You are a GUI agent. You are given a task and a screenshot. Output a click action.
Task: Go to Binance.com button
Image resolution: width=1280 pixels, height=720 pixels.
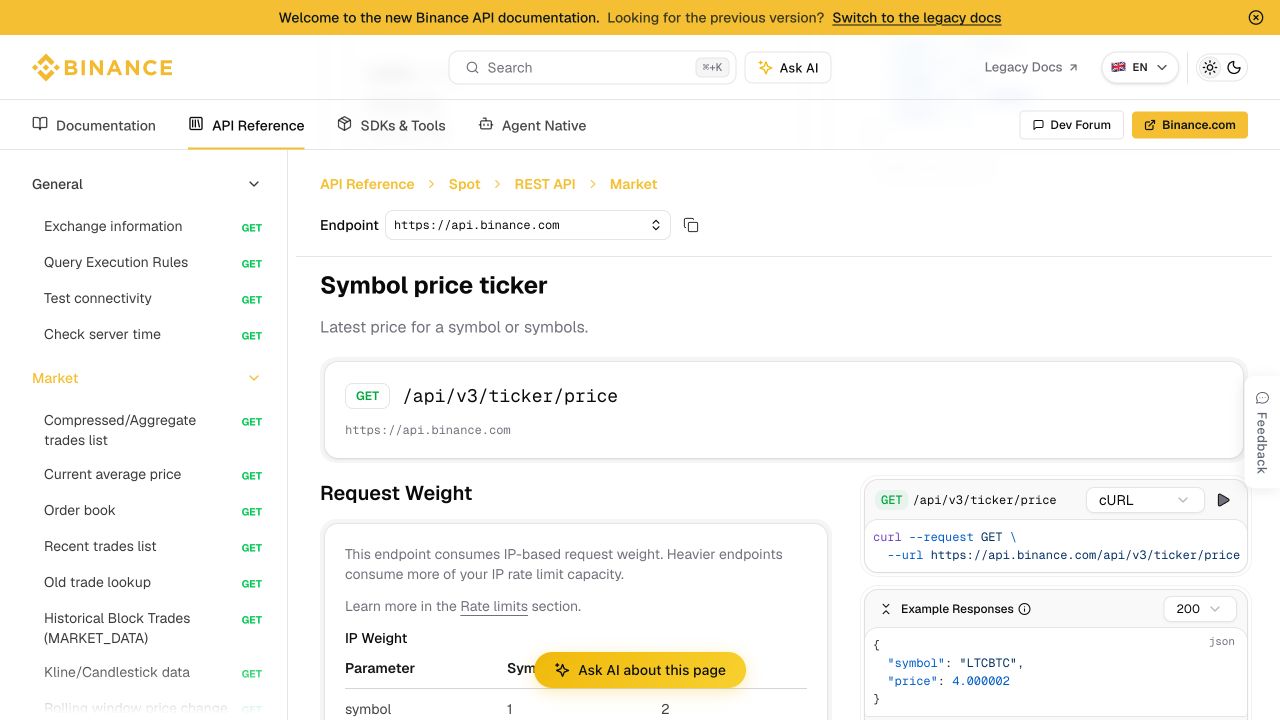click(x=1190, y=125)
